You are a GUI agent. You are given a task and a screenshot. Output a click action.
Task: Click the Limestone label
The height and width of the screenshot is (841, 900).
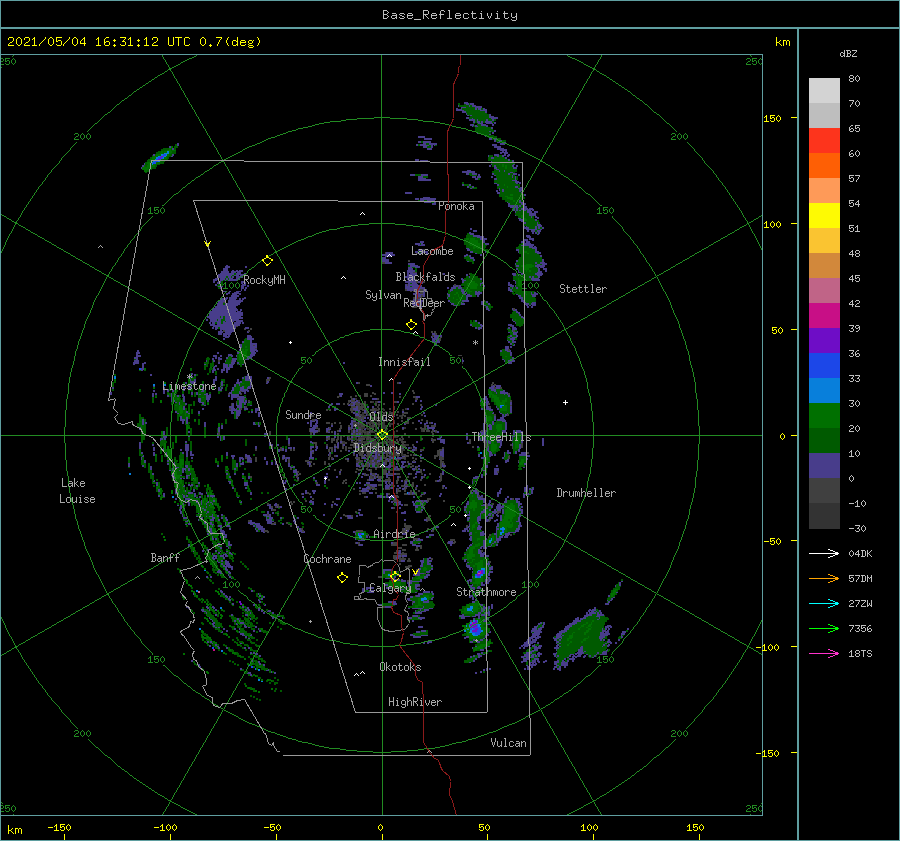189,386
